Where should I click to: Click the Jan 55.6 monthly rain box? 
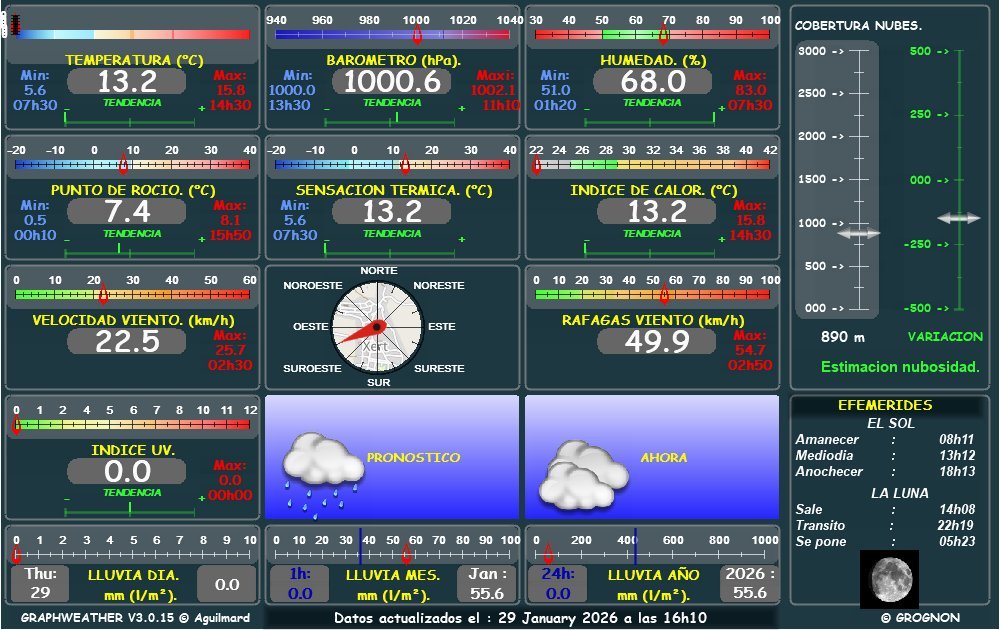point(486,583)
